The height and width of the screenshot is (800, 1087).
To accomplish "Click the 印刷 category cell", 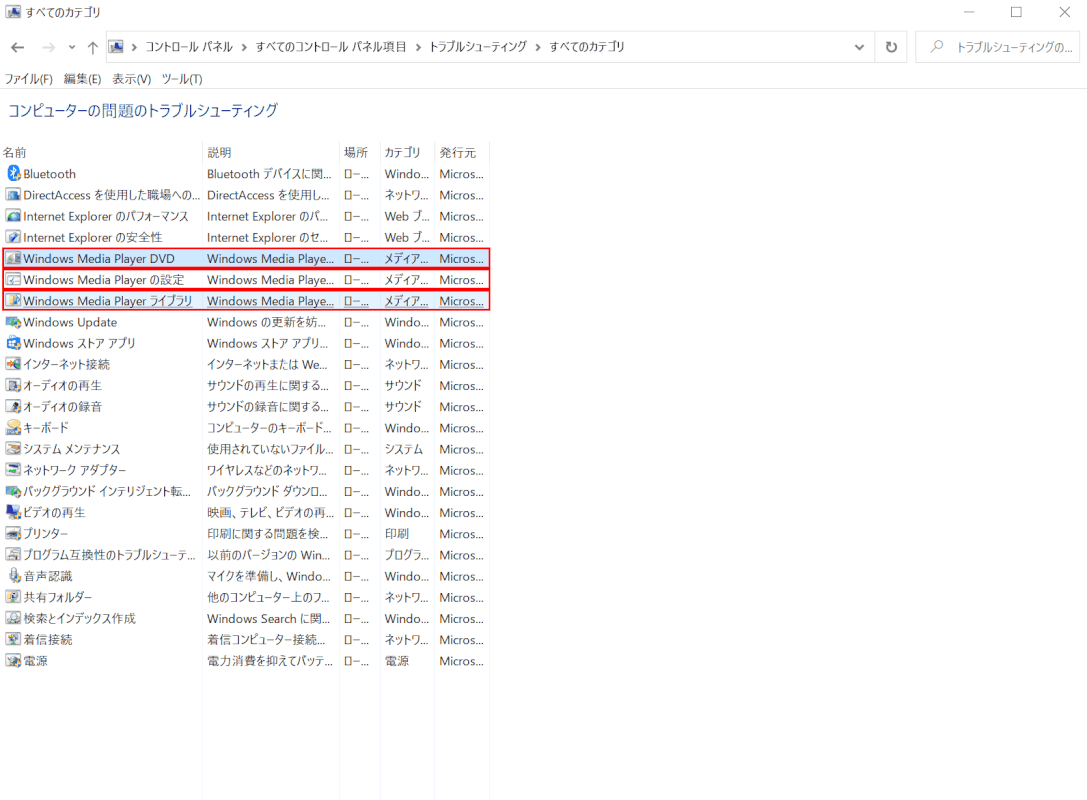I will [397, 534].
